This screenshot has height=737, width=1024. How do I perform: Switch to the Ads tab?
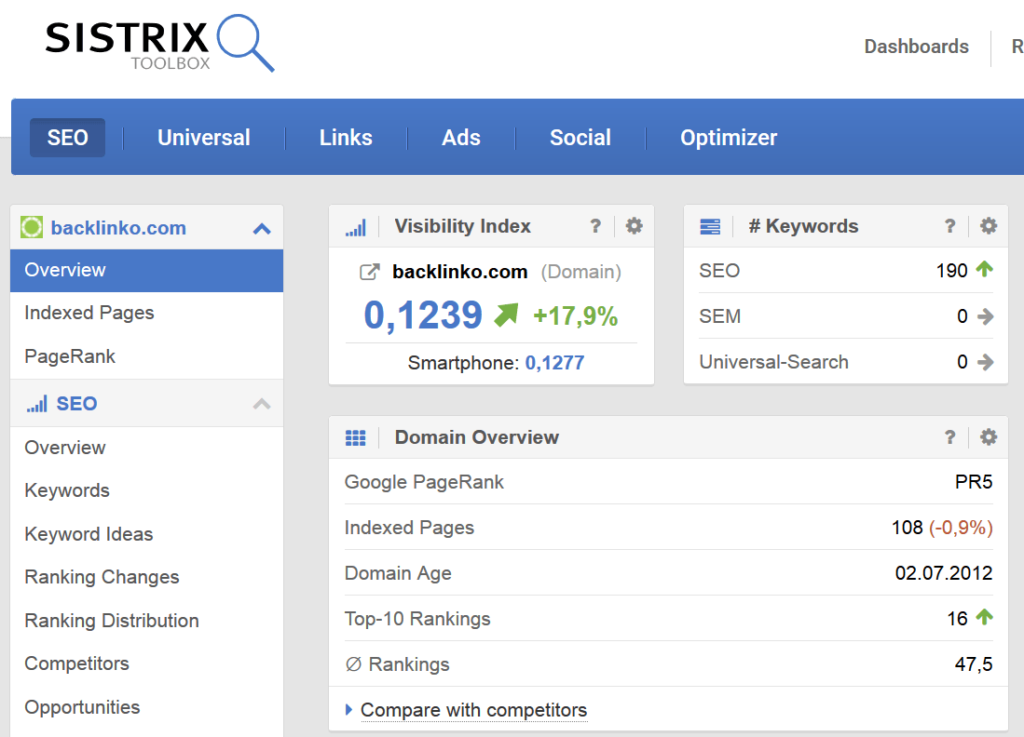(461, 138)
